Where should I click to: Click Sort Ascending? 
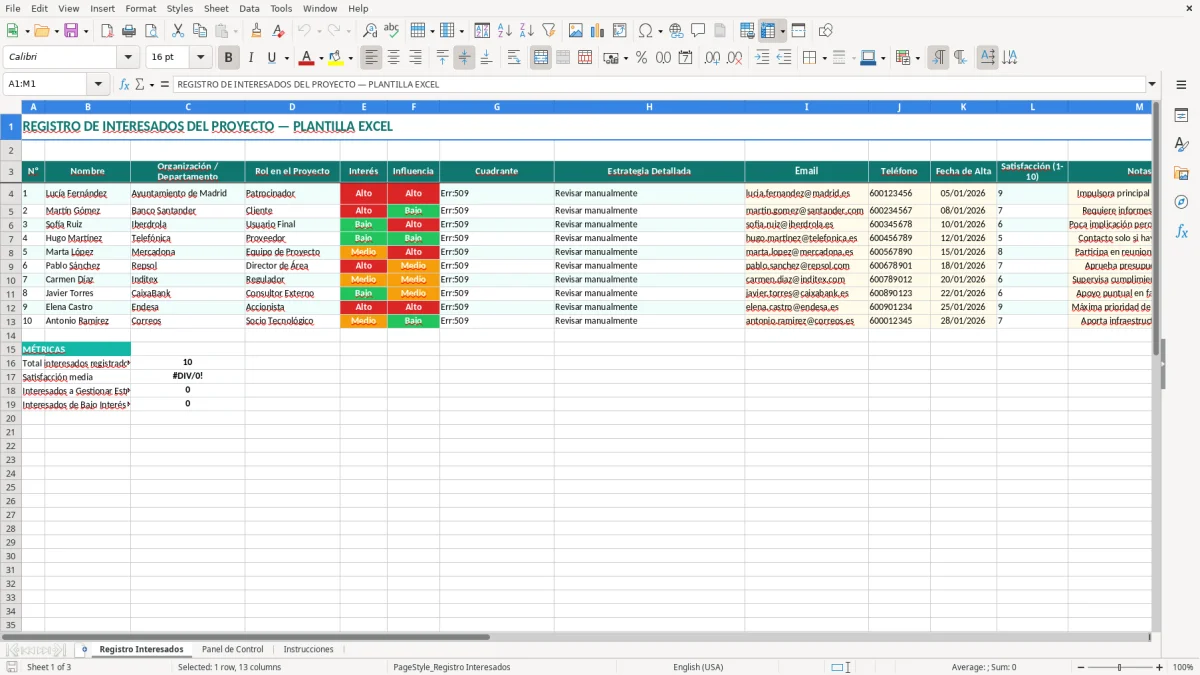(x=504, y=31)
